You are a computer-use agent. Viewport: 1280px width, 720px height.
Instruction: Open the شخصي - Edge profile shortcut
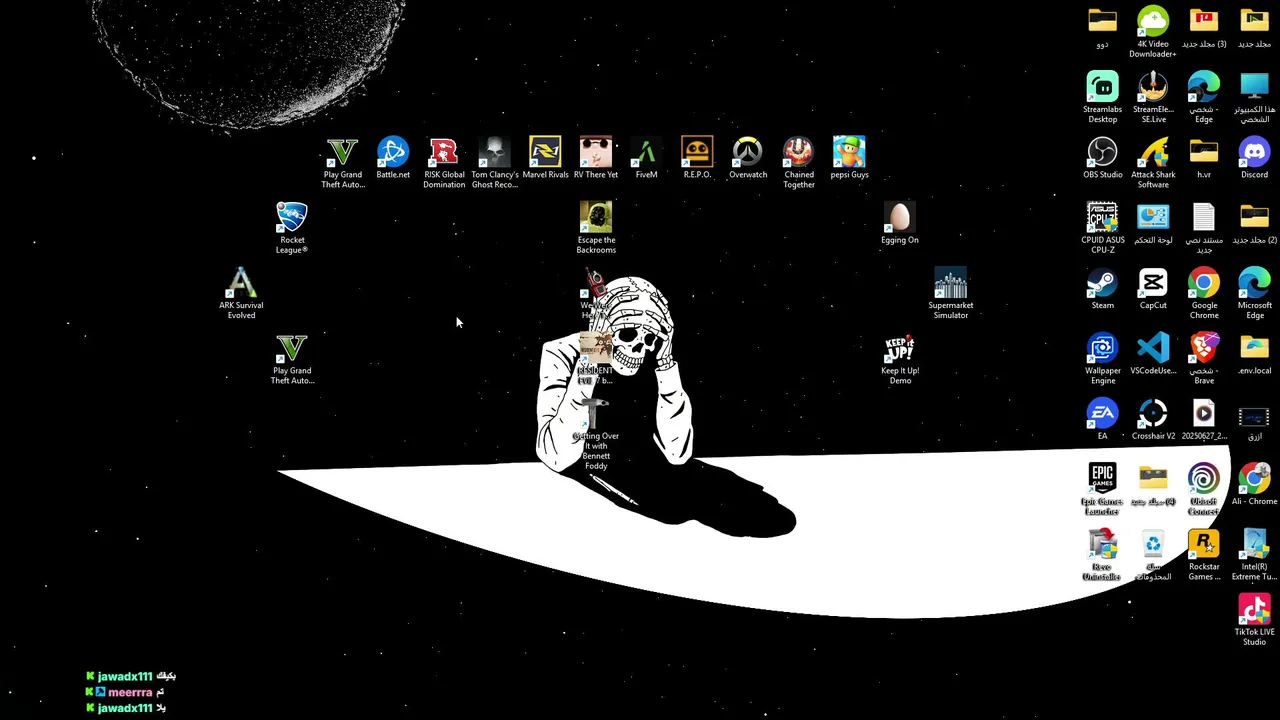tap(1204, 97)
